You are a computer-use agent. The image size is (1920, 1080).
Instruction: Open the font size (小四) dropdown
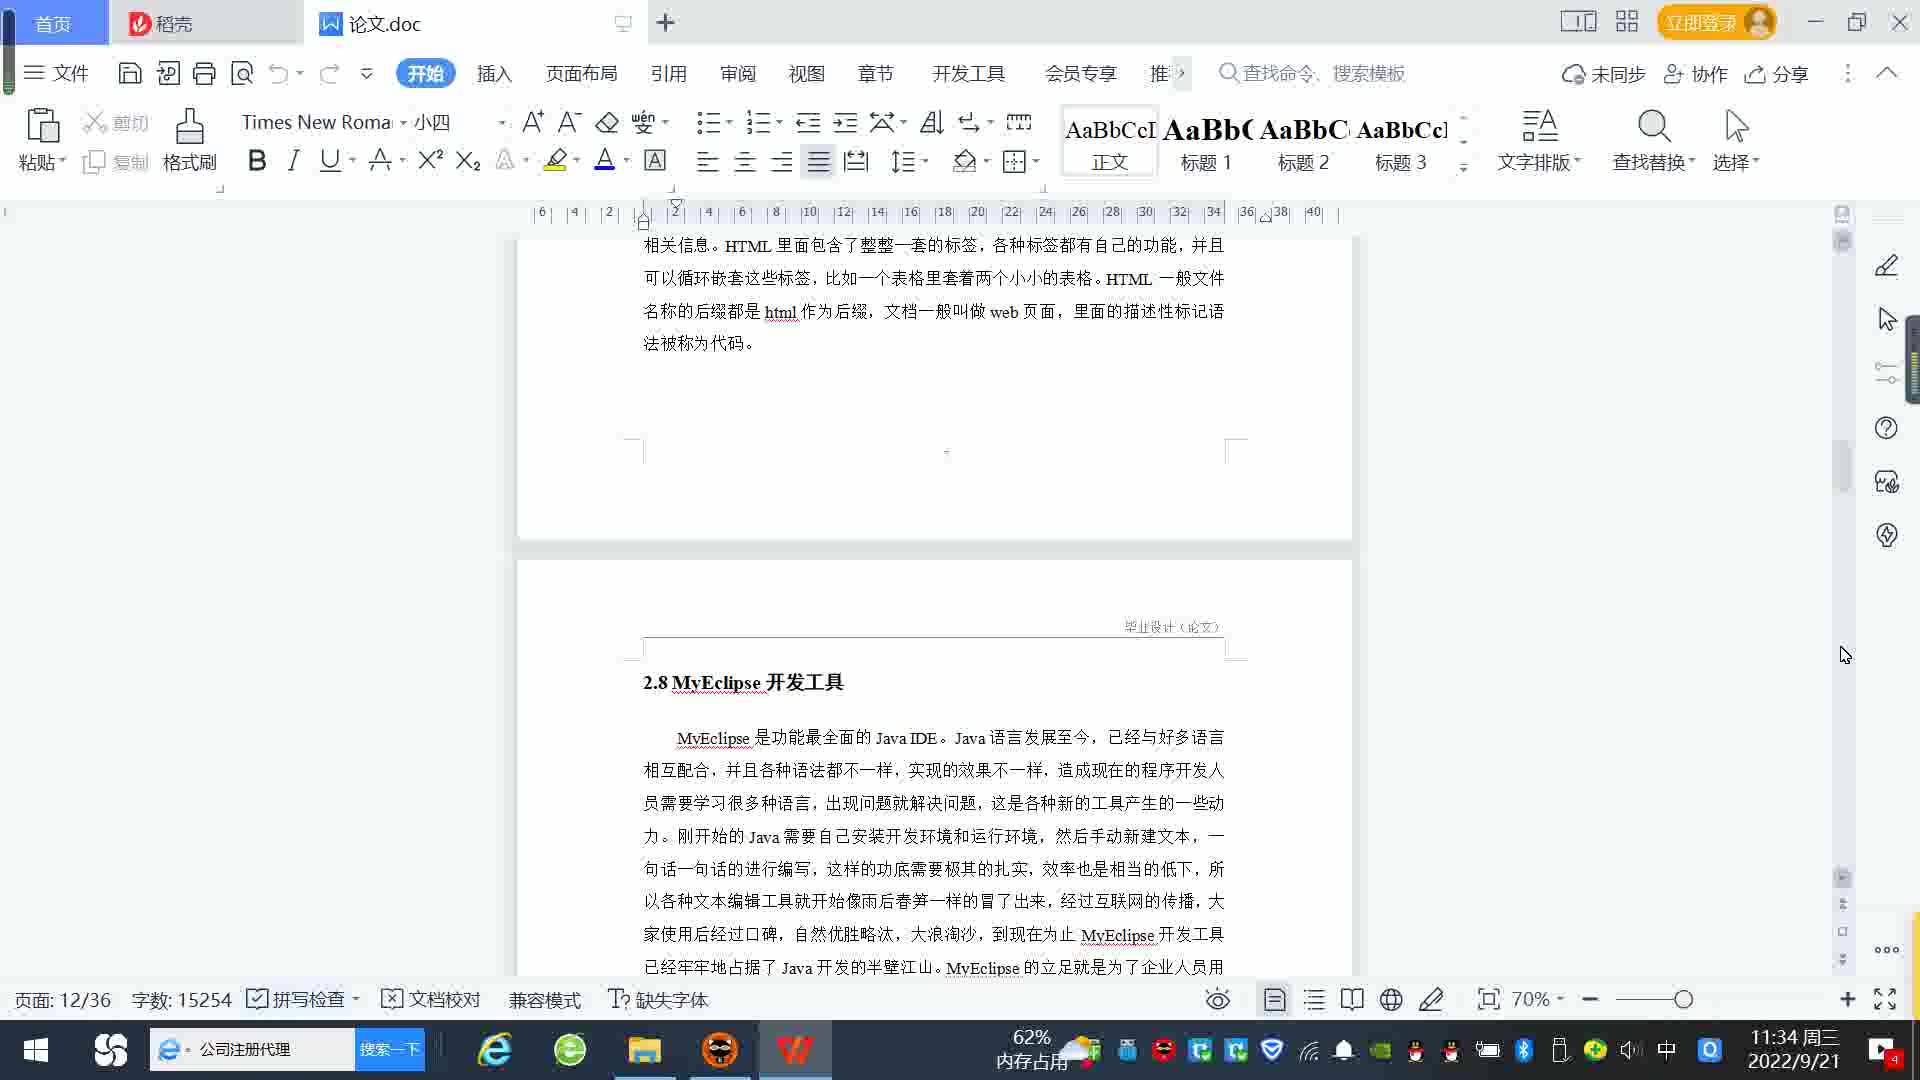(502, 123)
